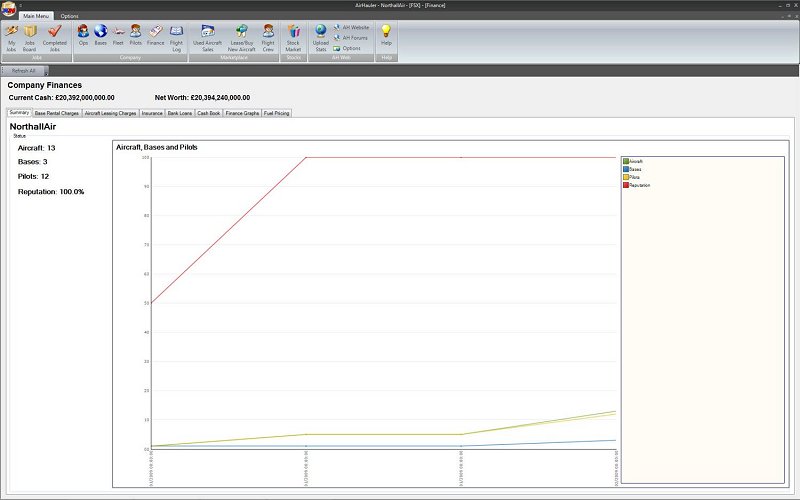Open the Finance screen
Viewport: 800px width, 500px height.
[x=156, y=35]
